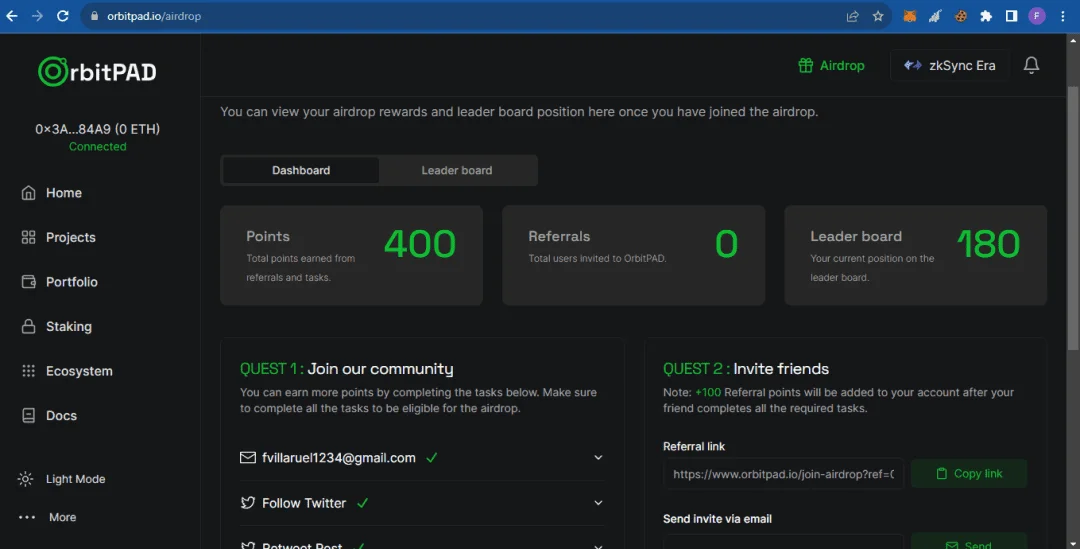Click the site lock icon
The height and width of the screenshot is (549, 1080).
[x=94, y=16]
